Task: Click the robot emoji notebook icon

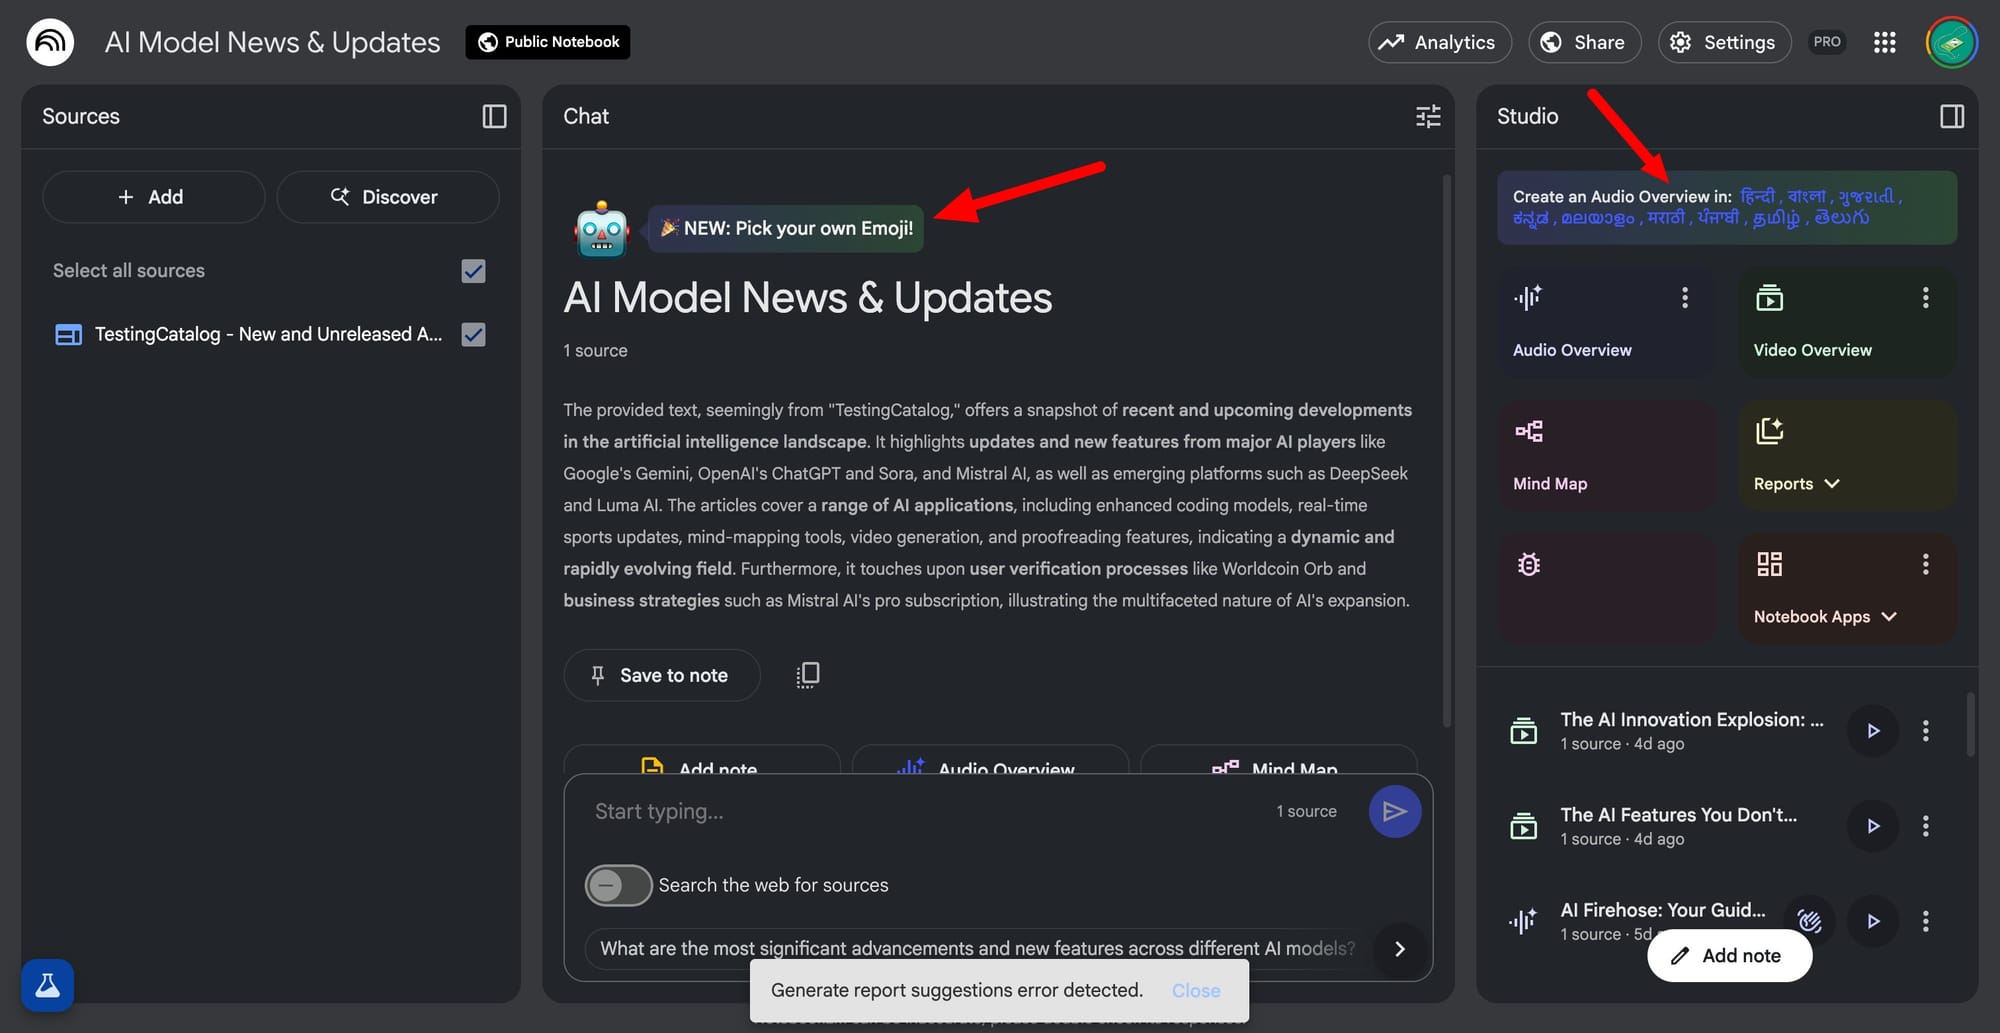Action: click(602, 229)
